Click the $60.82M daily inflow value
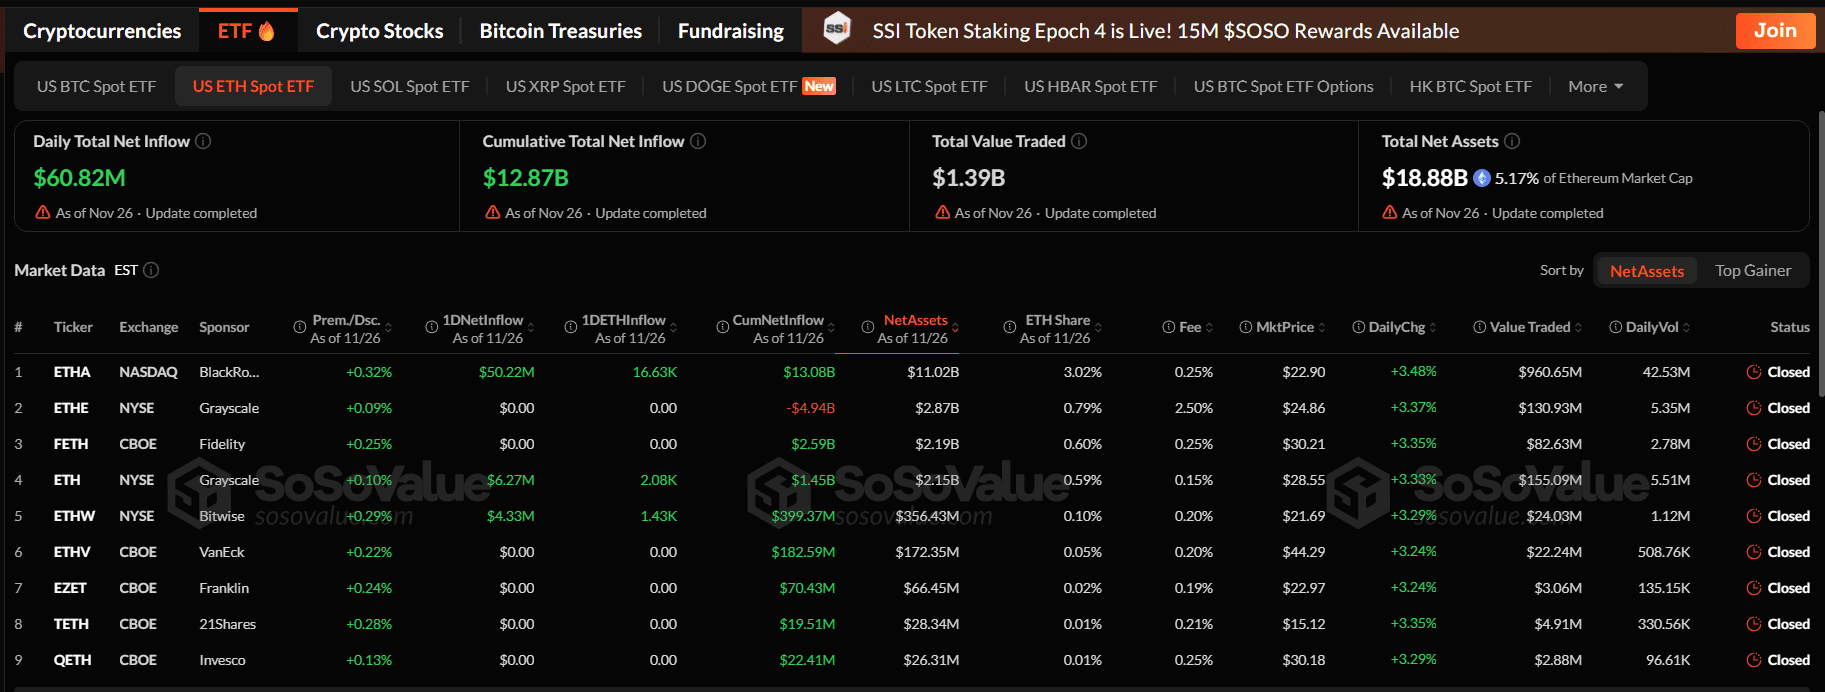 pos(79,178)
